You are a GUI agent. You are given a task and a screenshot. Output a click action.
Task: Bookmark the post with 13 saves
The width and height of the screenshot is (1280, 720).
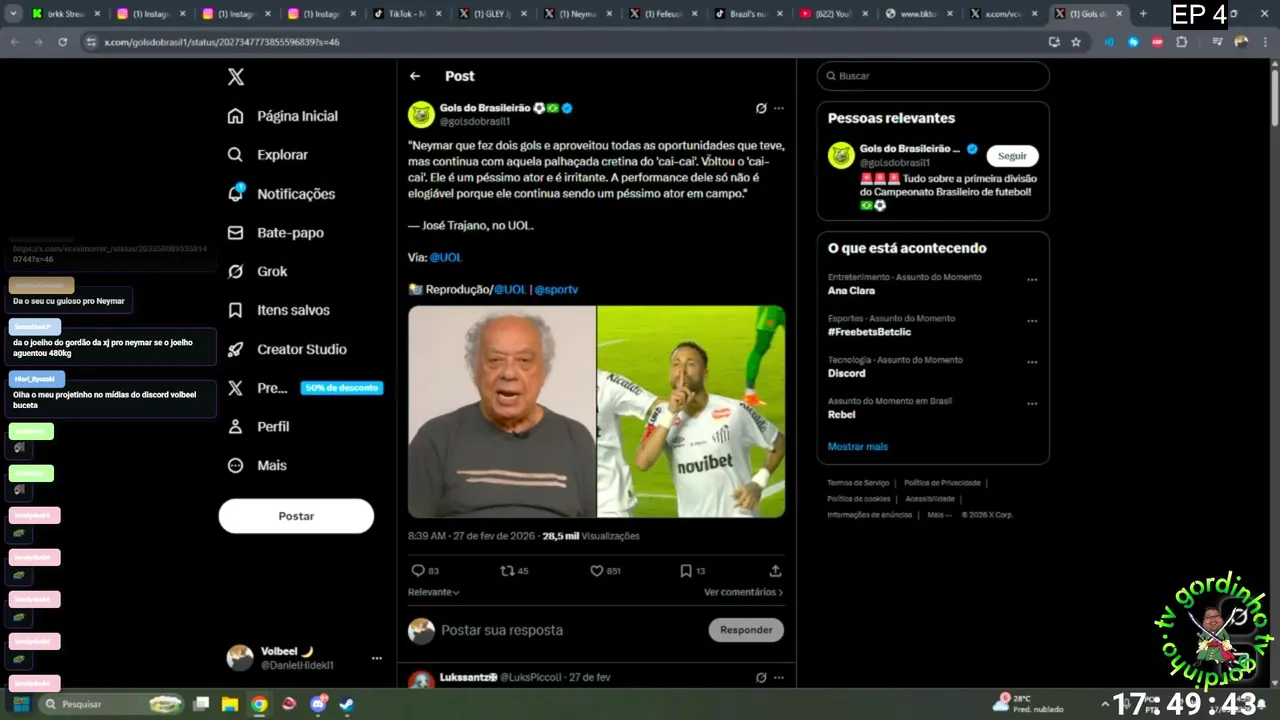pyautogui.click(x=693, y=571)
